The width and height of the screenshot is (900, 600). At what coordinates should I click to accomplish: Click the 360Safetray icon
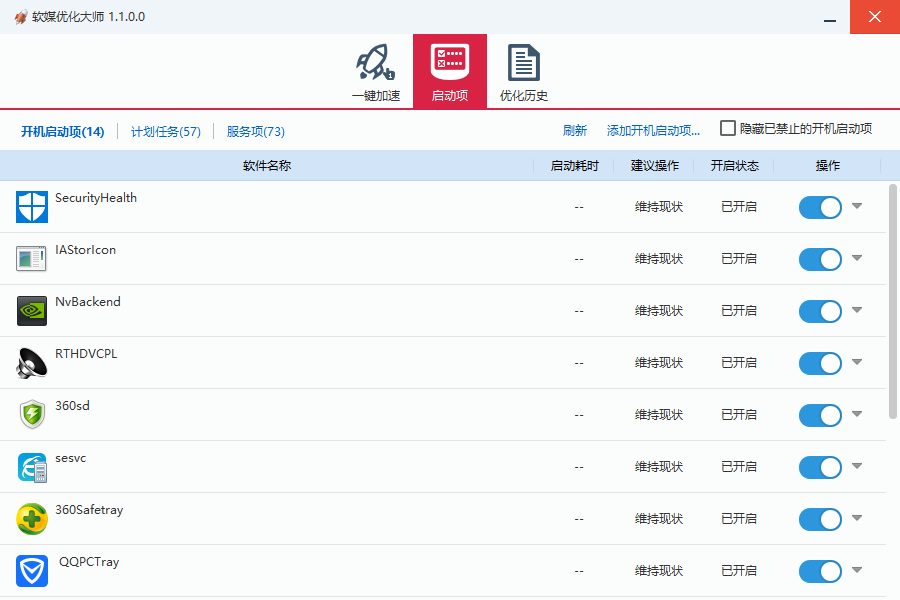[32, 519]
